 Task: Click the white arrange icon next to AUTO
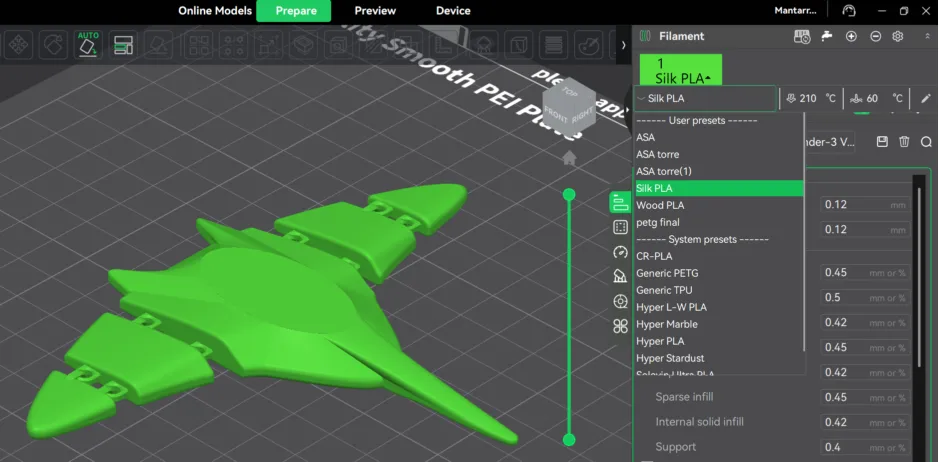123,44
